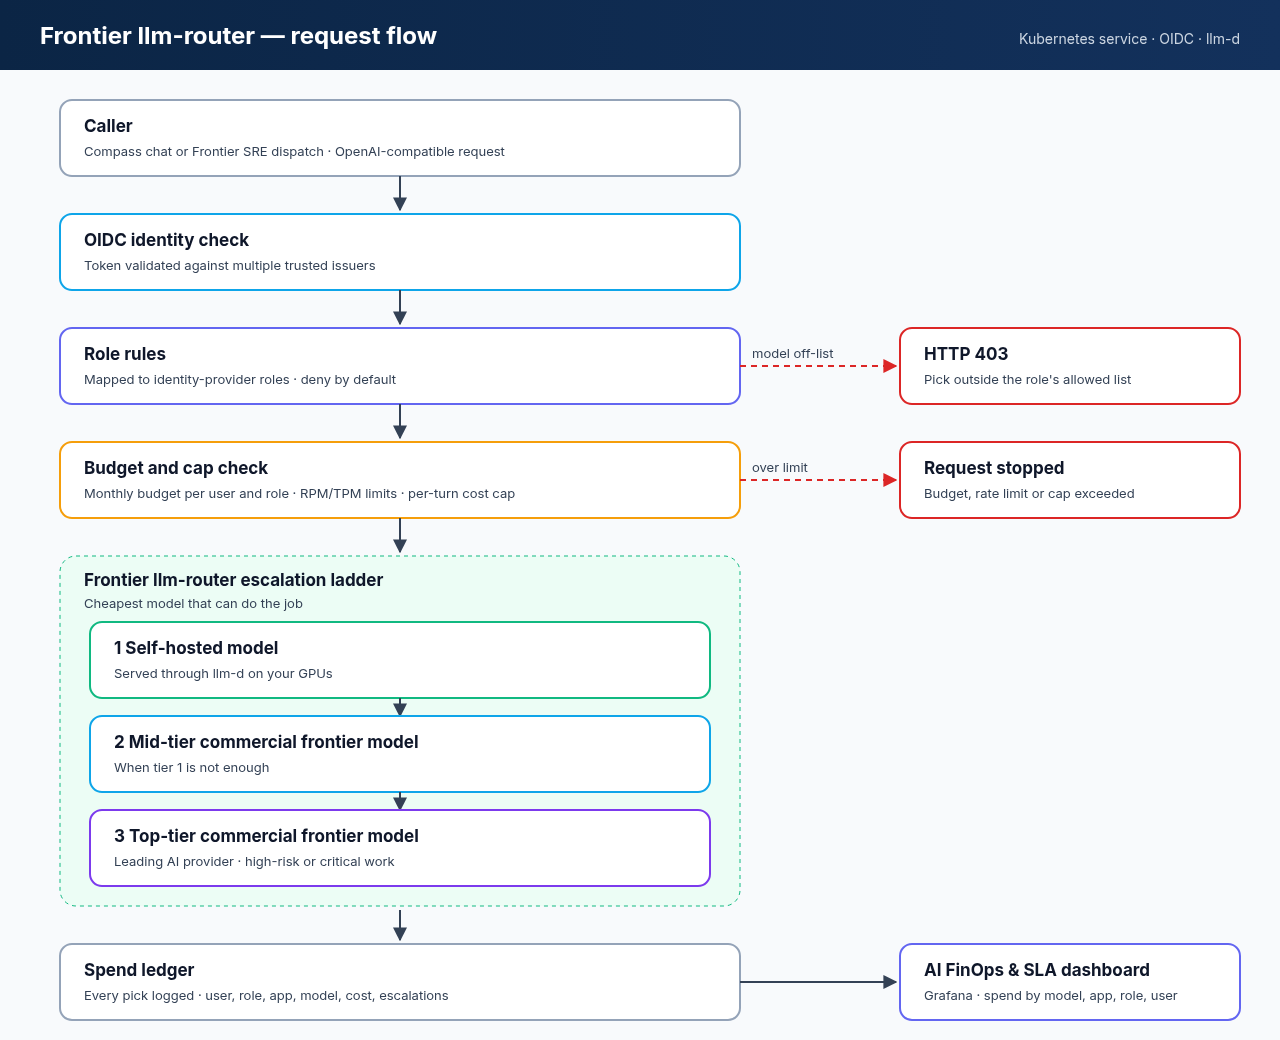Click 'Token validated against multiple trusted issuers' text
The width and height of the screenshot is (1280, 1040).
pos(230,266)
